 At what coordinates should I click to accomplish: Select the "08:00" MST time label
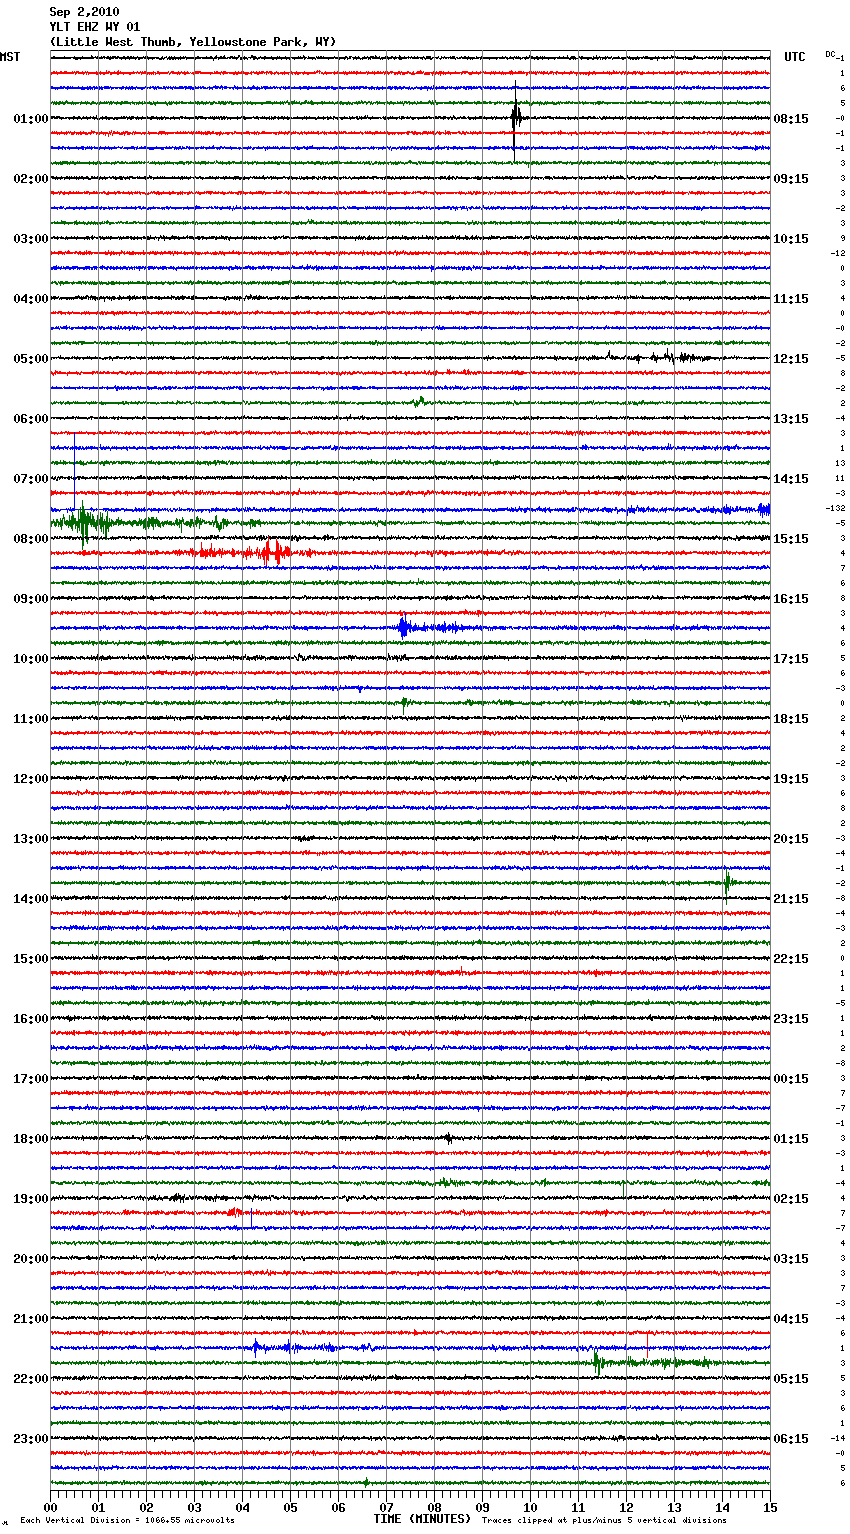tap(31, 539)
